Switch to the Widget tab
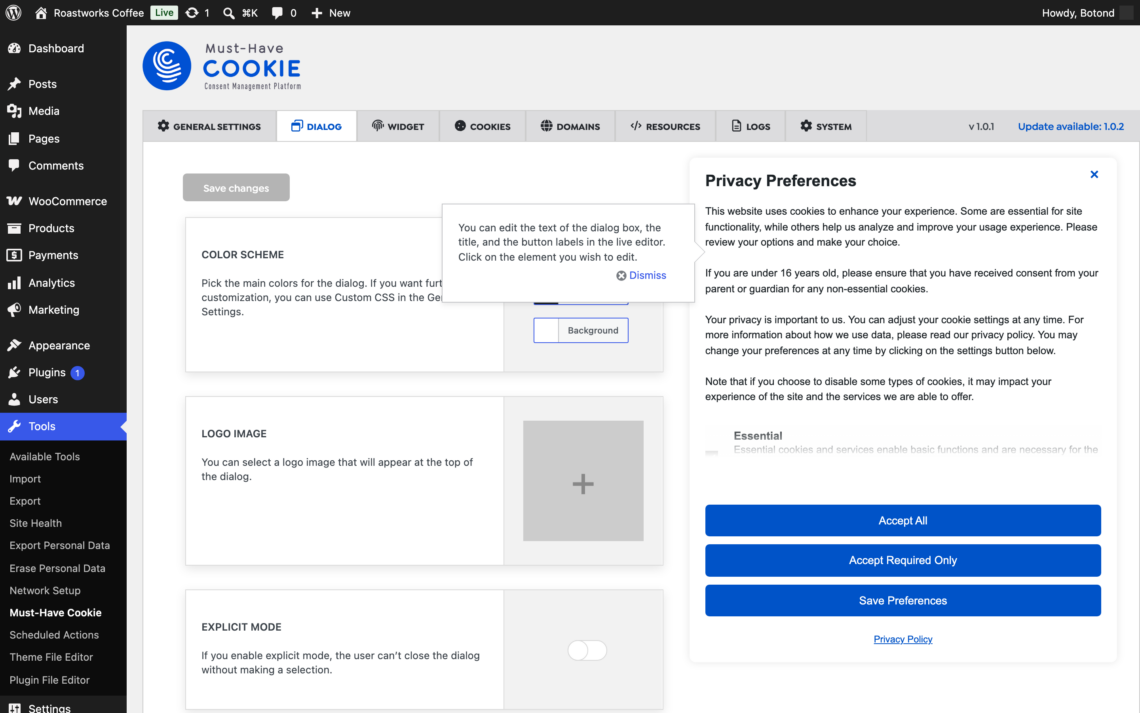This screenshot has width=1140, height=713. (398, 126)
